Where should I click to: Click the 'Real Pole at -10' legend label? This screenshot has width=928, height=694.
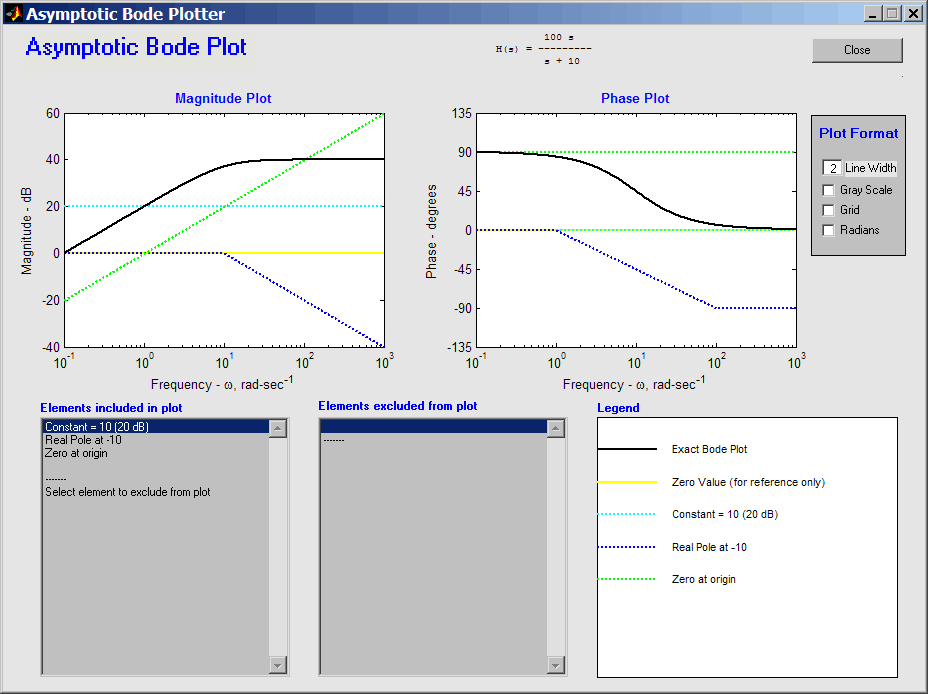(709, 547)
